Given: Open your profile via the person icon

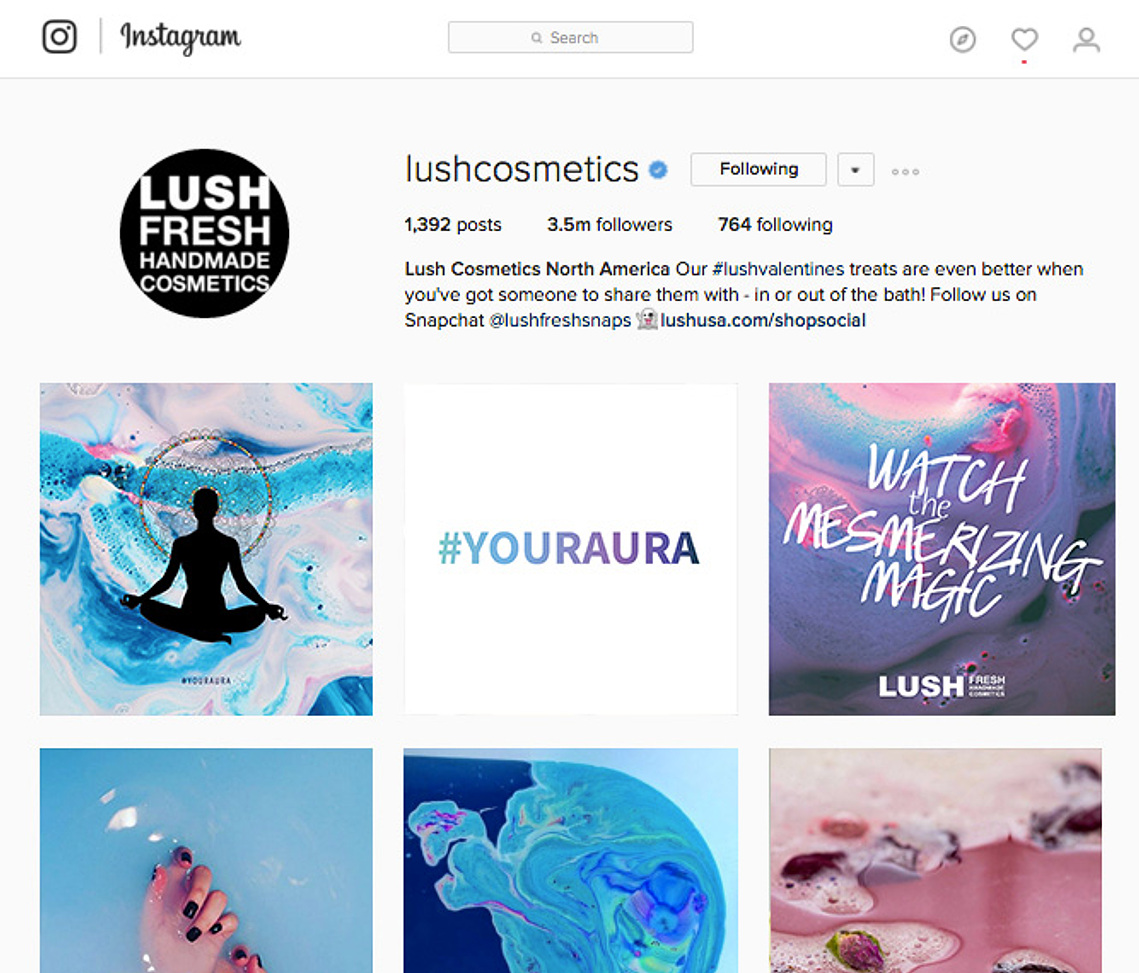Looking at the screenshot, I should pos(1086,39).
